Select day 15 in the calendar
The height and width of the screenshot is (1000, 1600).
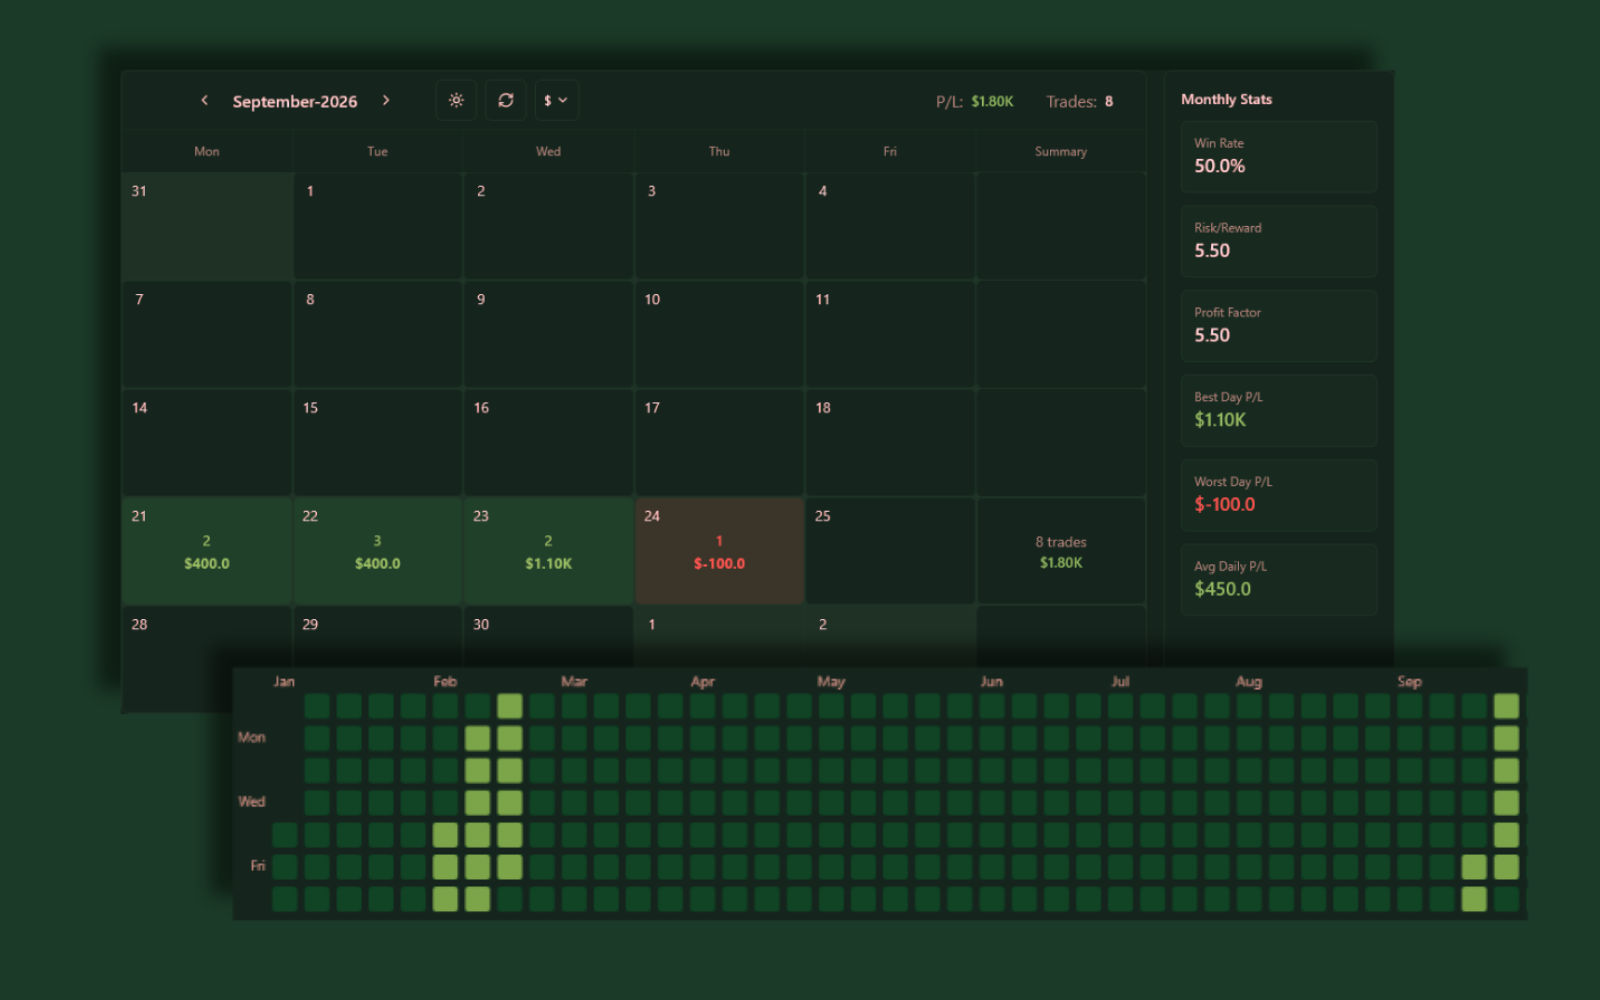point(378,443)
